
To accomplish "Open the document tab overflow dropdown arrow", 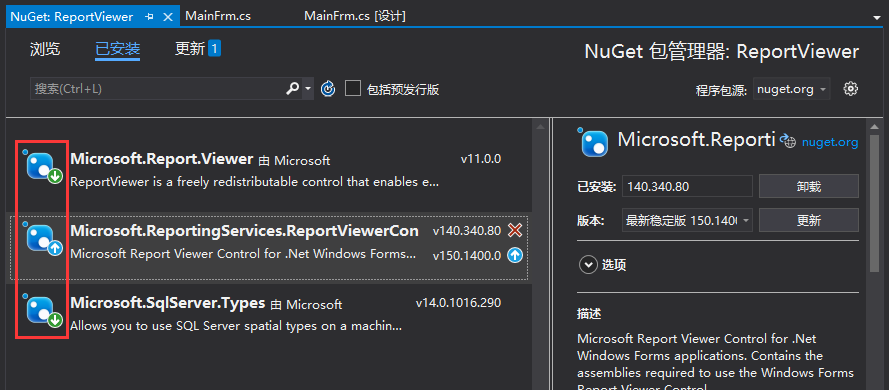I will pos(878,18).
